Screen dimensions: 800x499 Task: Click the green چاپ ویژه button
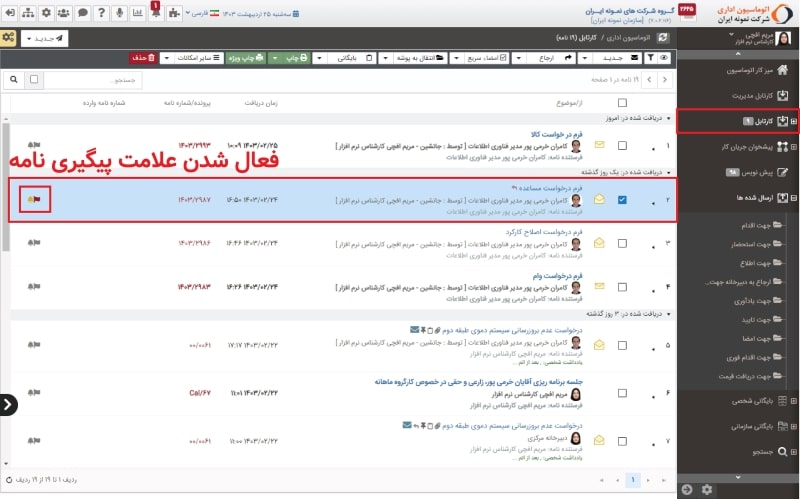(246, 58)
